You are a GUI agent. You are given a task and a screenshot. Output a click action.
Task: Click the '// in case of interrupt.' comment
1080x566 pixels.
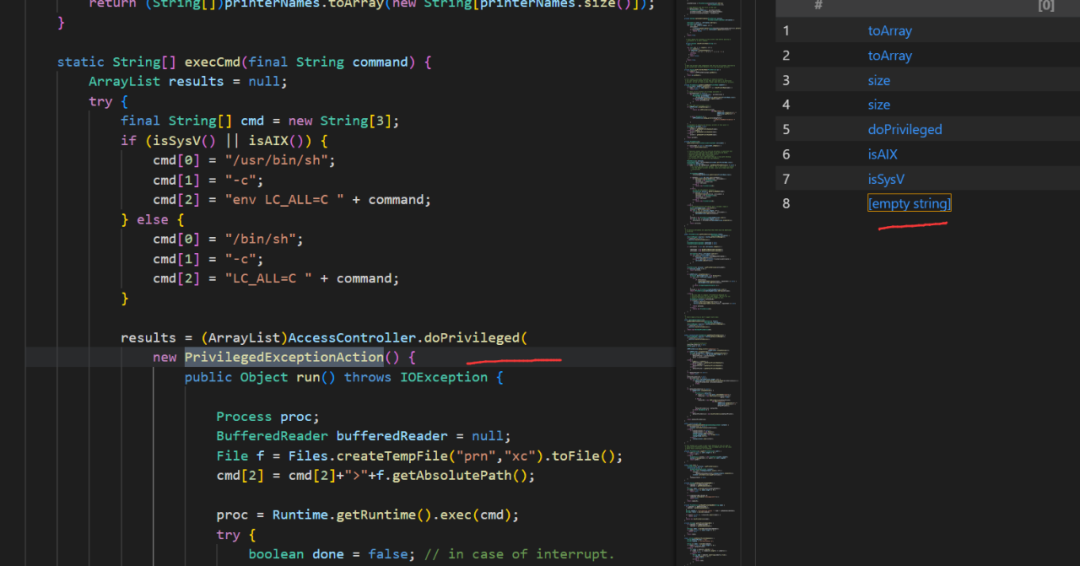coord(519,554)
